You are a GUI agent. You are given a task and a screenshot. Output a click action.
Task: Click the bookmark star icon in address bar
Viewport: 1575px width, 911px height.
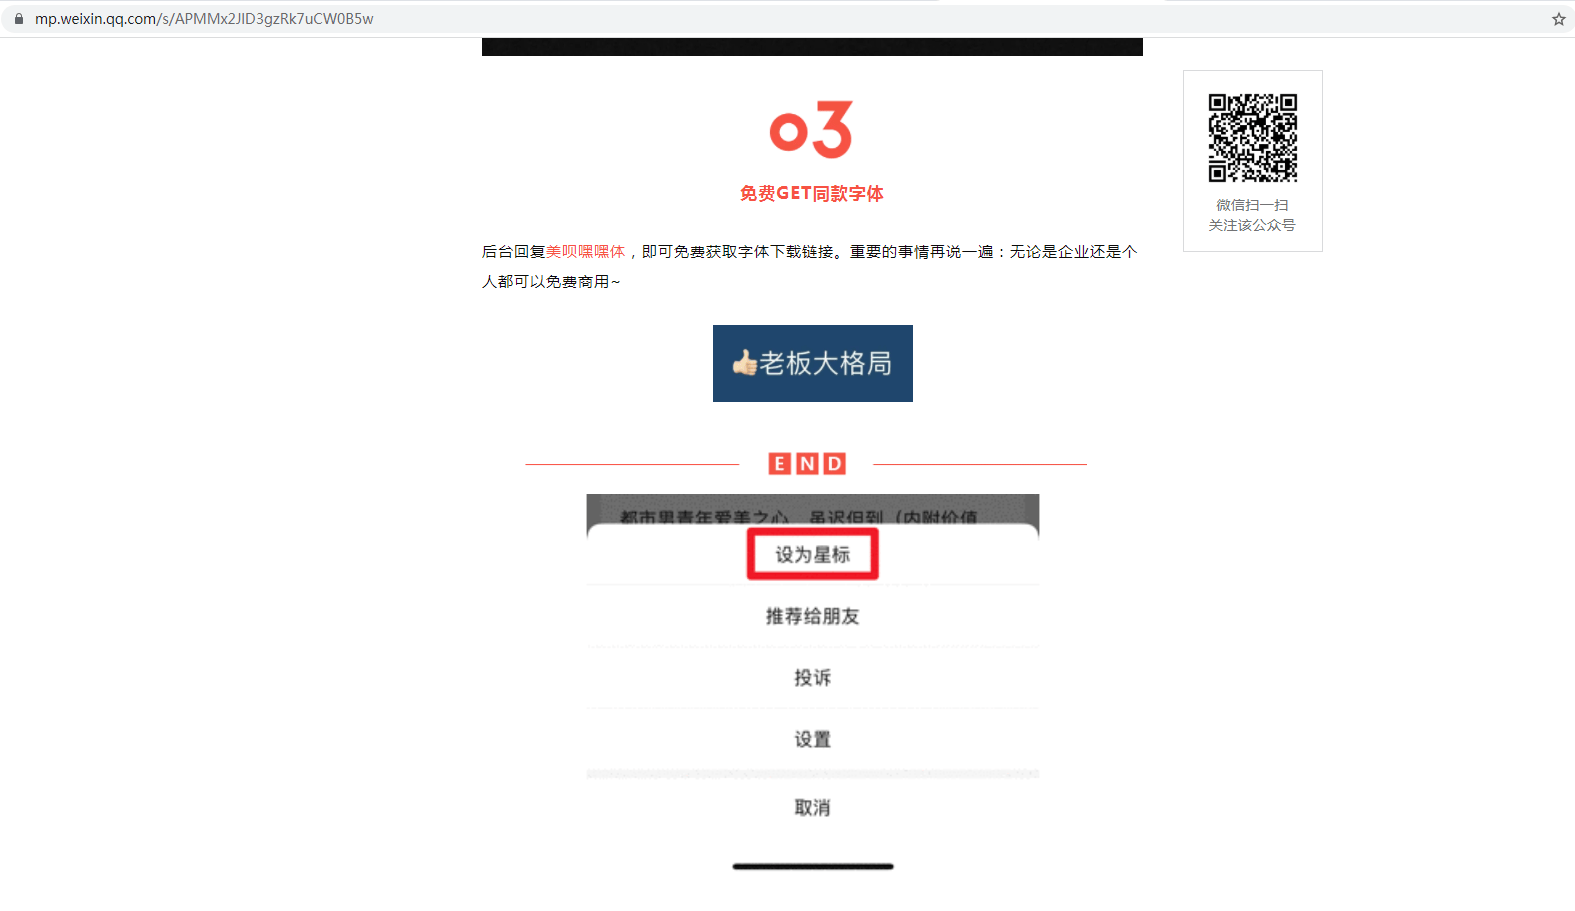pos(1558,19)
